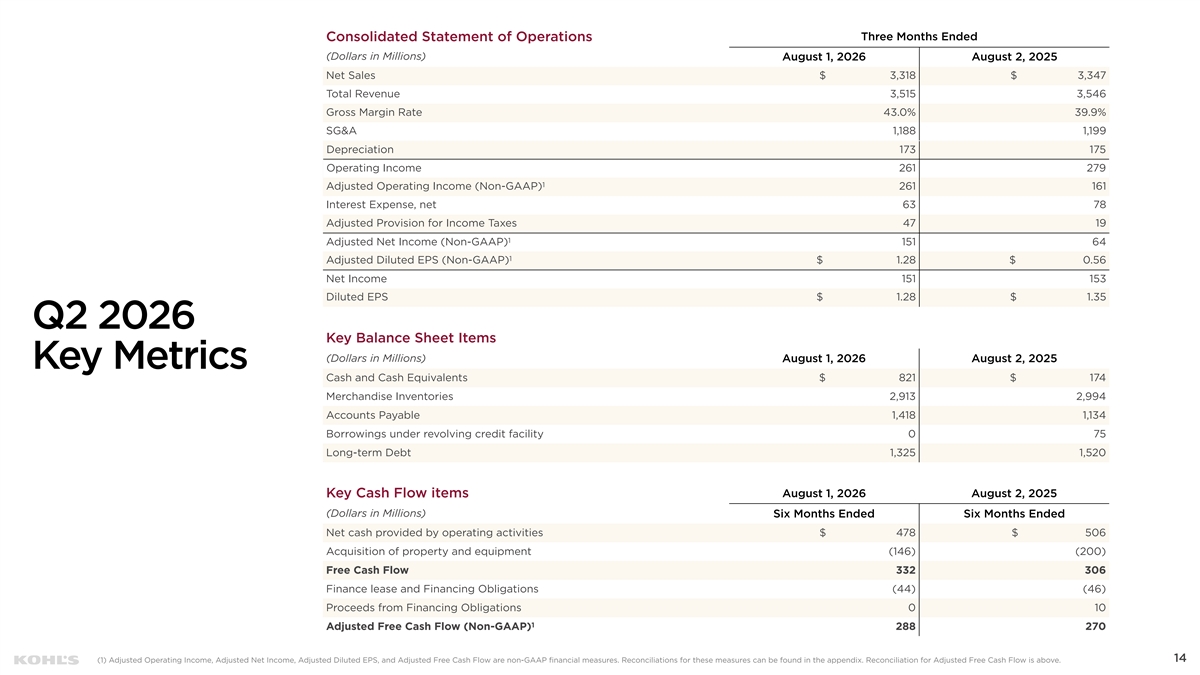
Task: Click the page number 14
Action: (1180, 658)
